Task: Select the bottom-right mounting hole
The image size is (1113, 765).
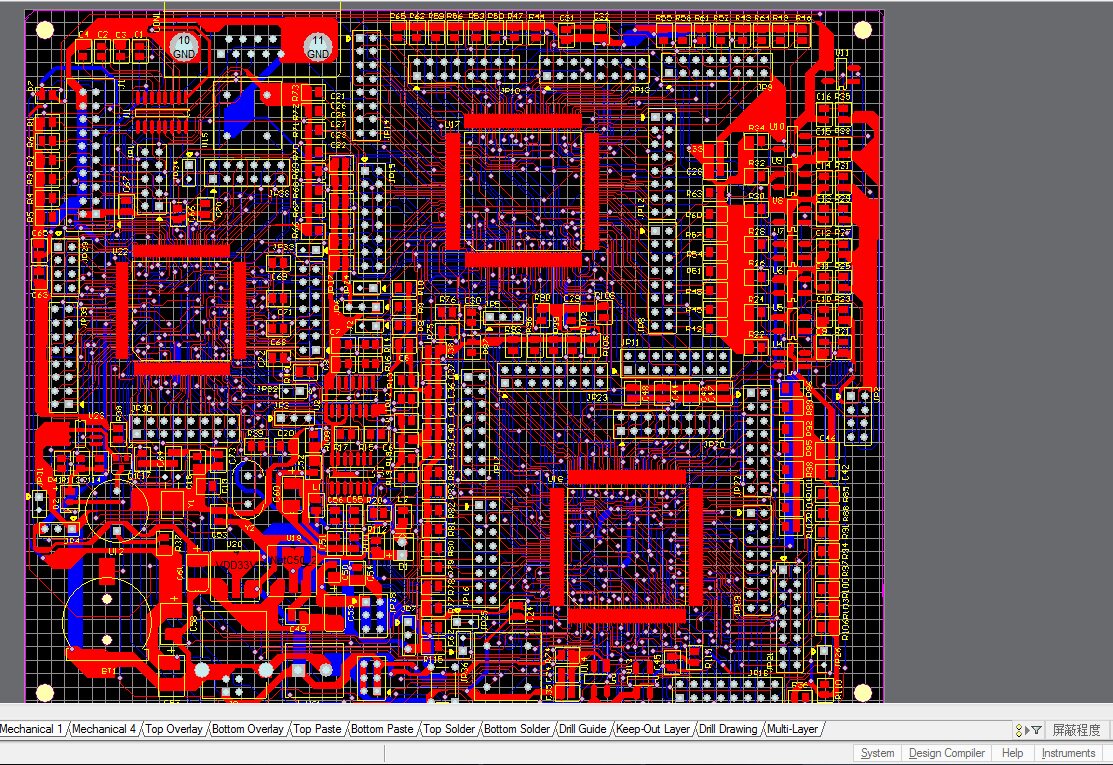Action: coord(862,692)
